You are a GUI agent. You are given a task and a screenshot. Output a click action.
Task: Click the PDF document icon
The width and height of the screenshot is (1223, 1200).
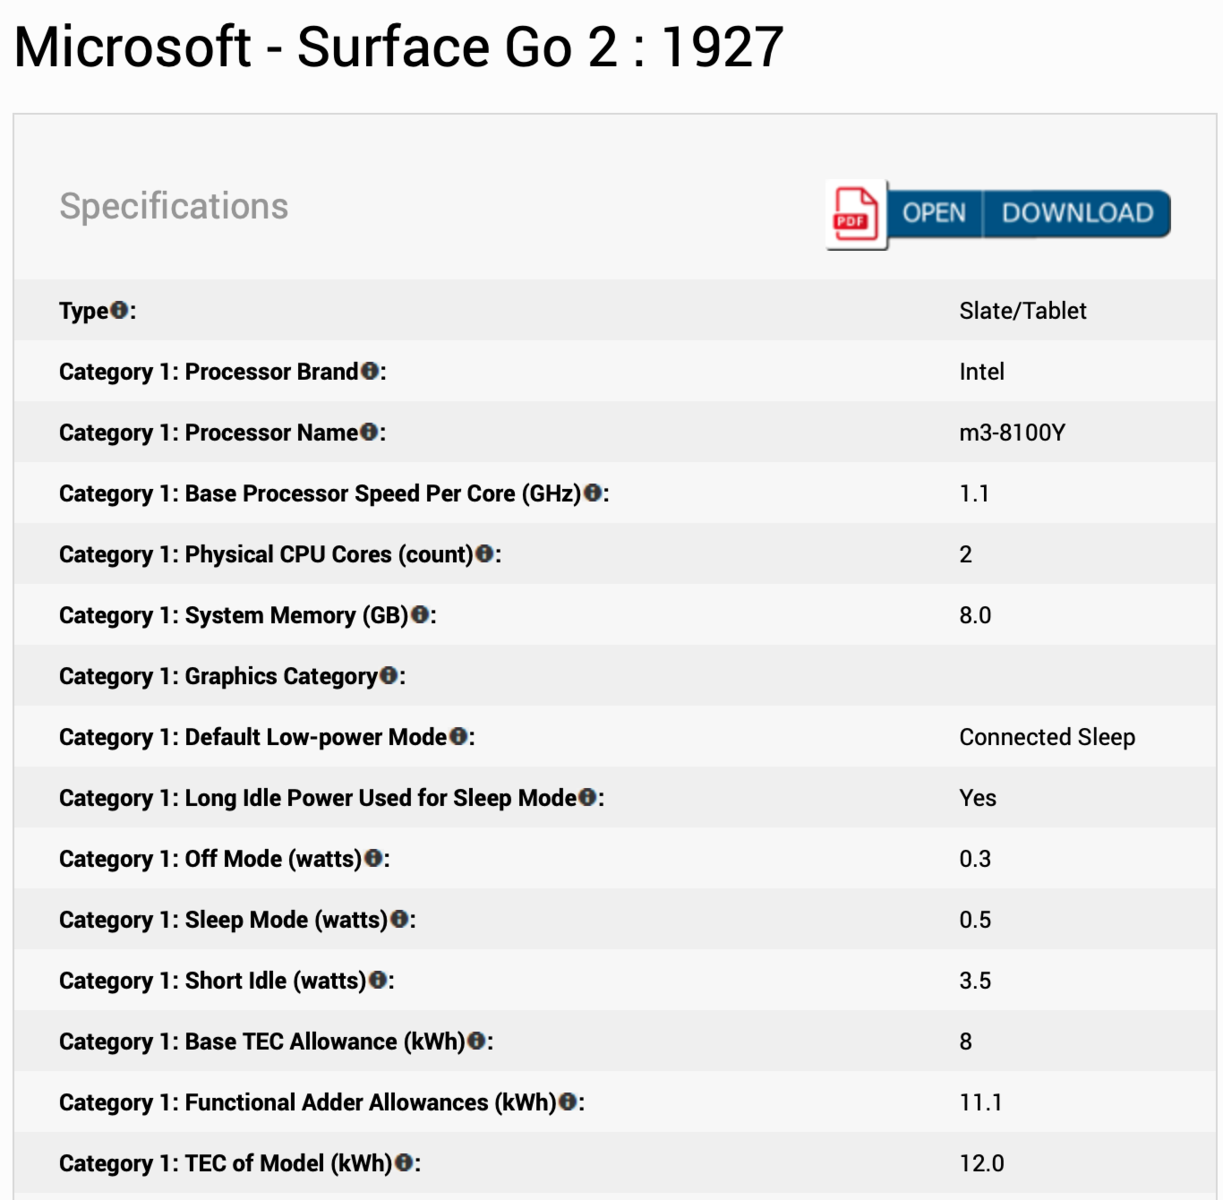[x=856, y=214]
